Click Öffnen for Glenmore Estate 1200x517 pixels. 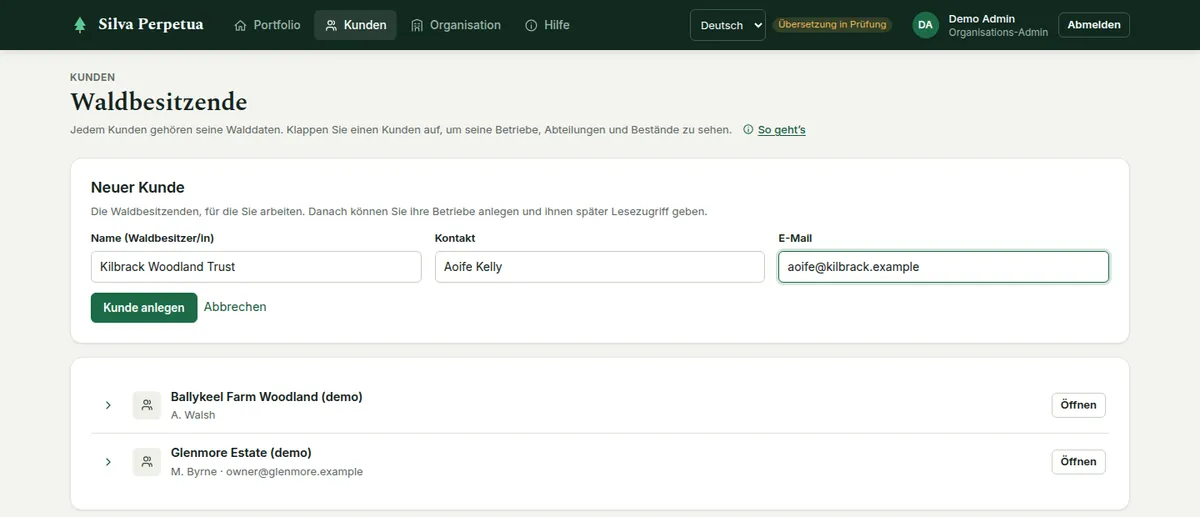[x=1078, y=461]
